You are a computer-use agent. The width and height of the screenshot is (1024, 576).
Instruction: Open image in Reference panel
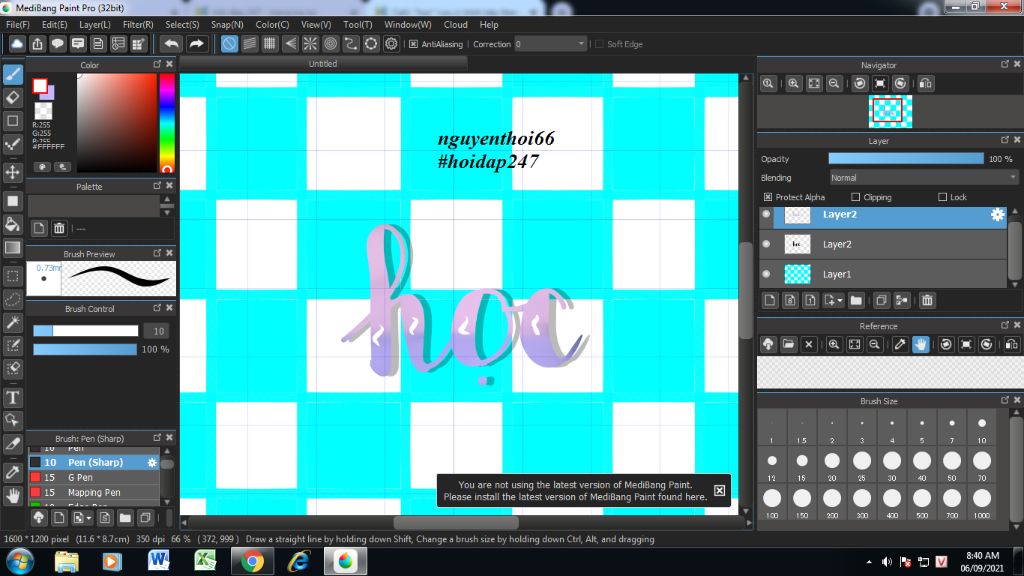pyautogui.click(x=788, y=344)
